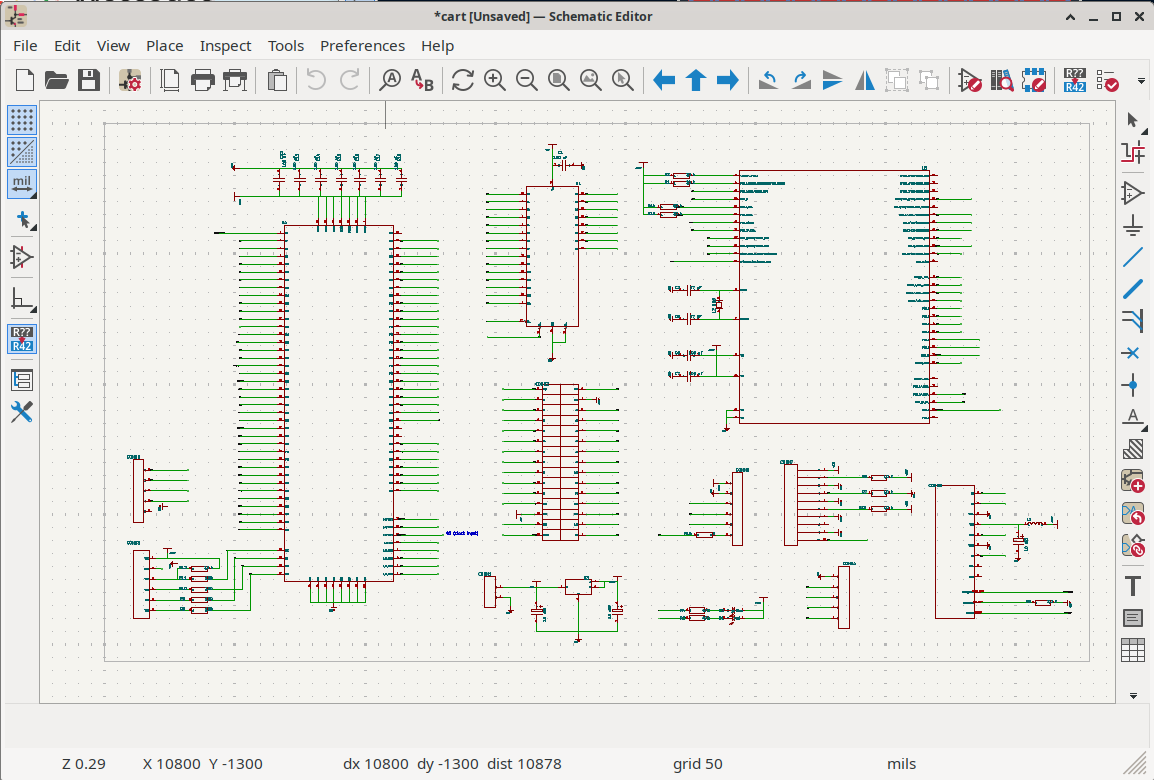This screenshot has height=780, width=1154.
Task: Toggle automatic annotation in left toolbar
Action: (22, 339)
